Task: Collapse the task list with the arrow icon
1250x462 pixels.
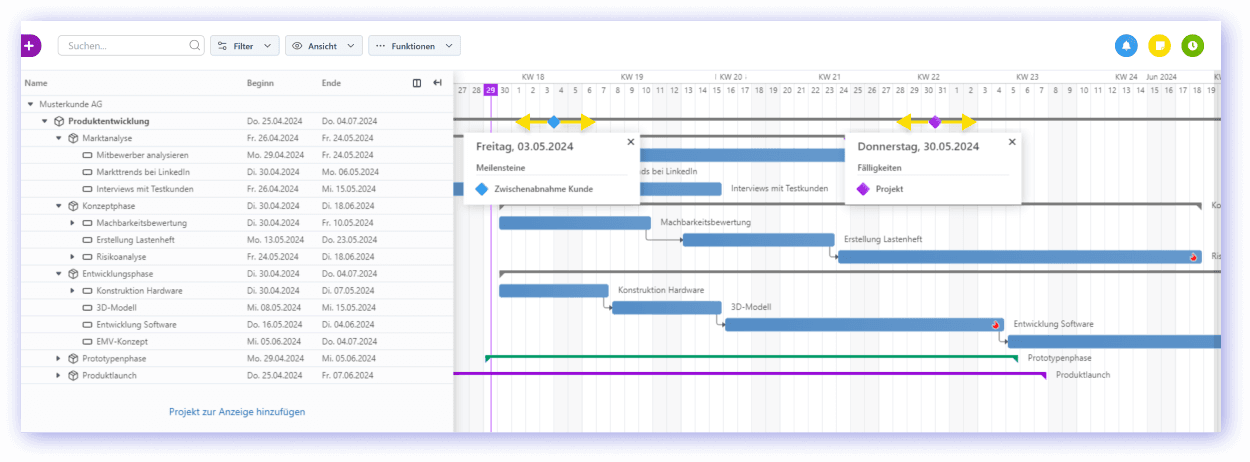Action: [437, 83]
